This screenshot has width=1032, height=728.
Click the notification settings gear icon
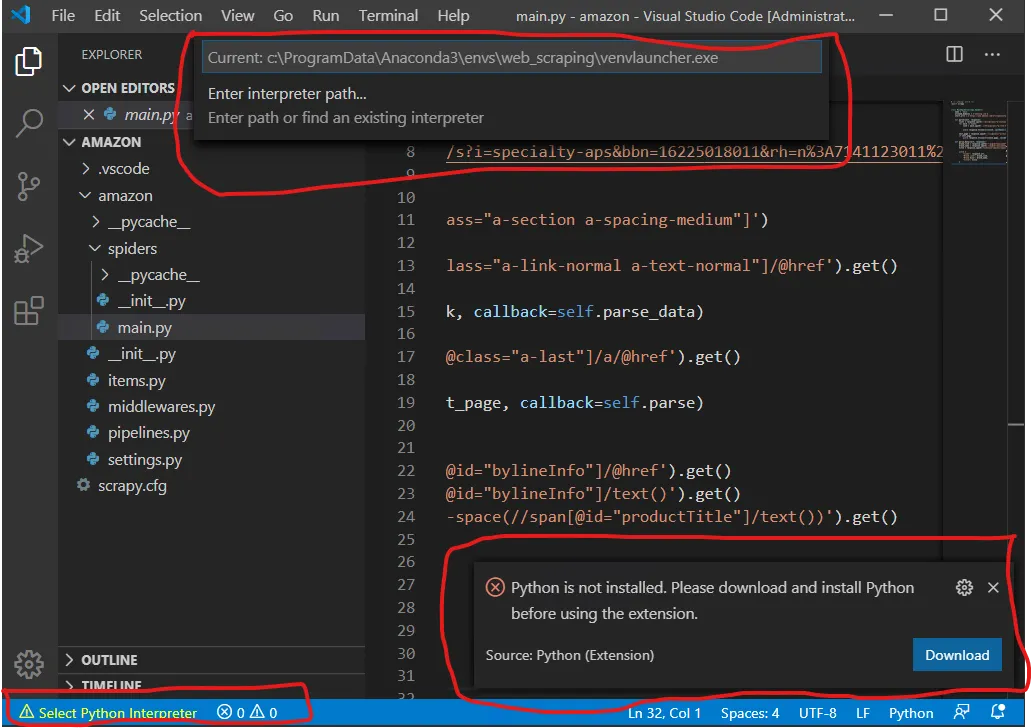tap(964, 587)
